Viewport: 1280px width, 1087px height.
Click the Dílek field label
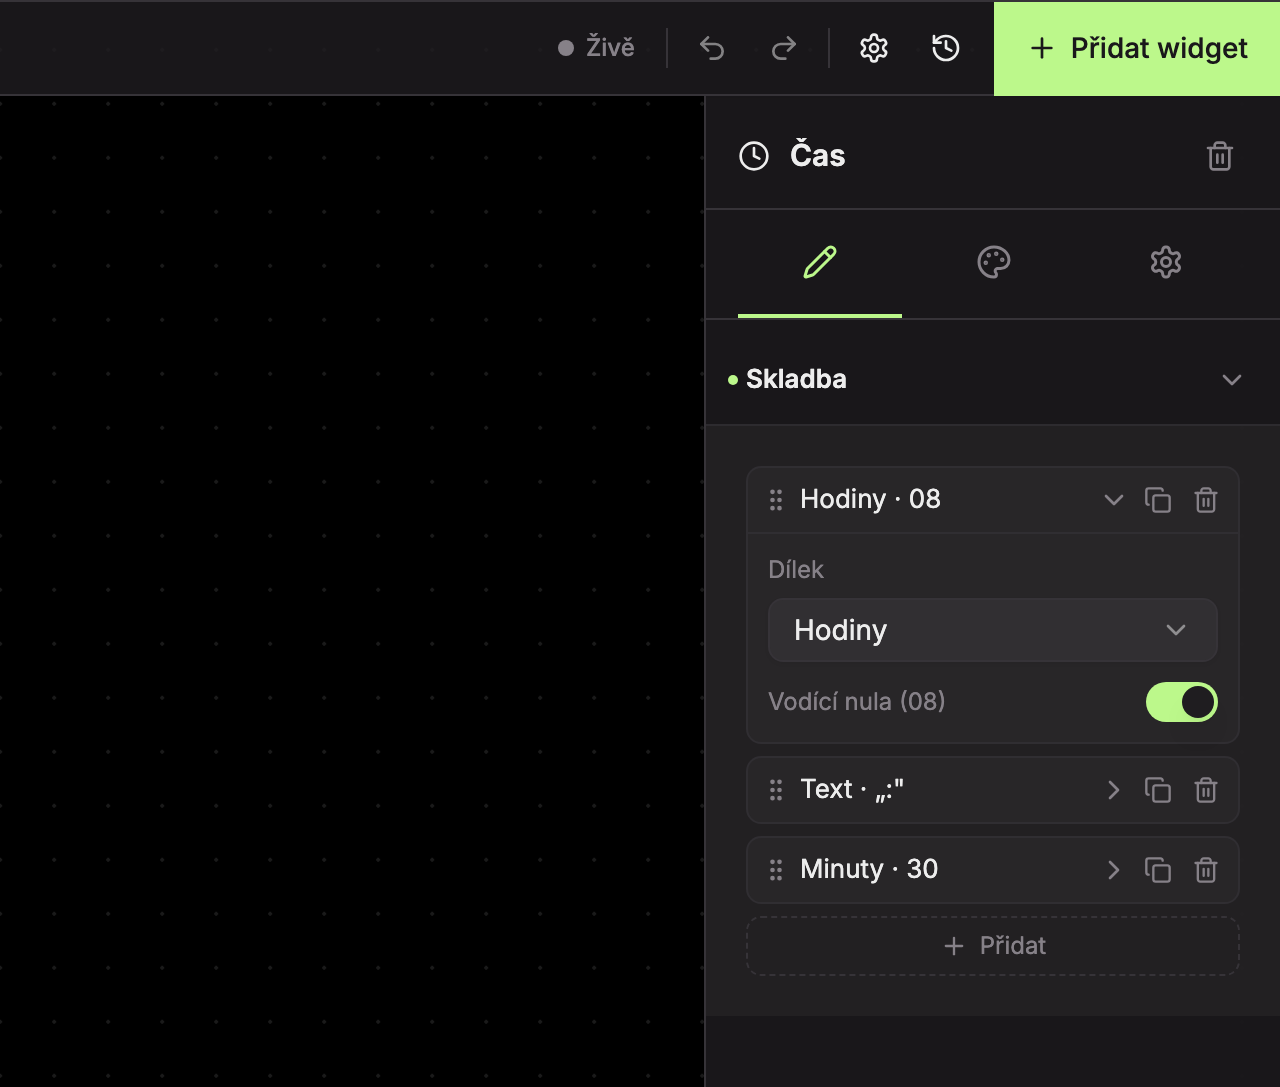(796, 570)
